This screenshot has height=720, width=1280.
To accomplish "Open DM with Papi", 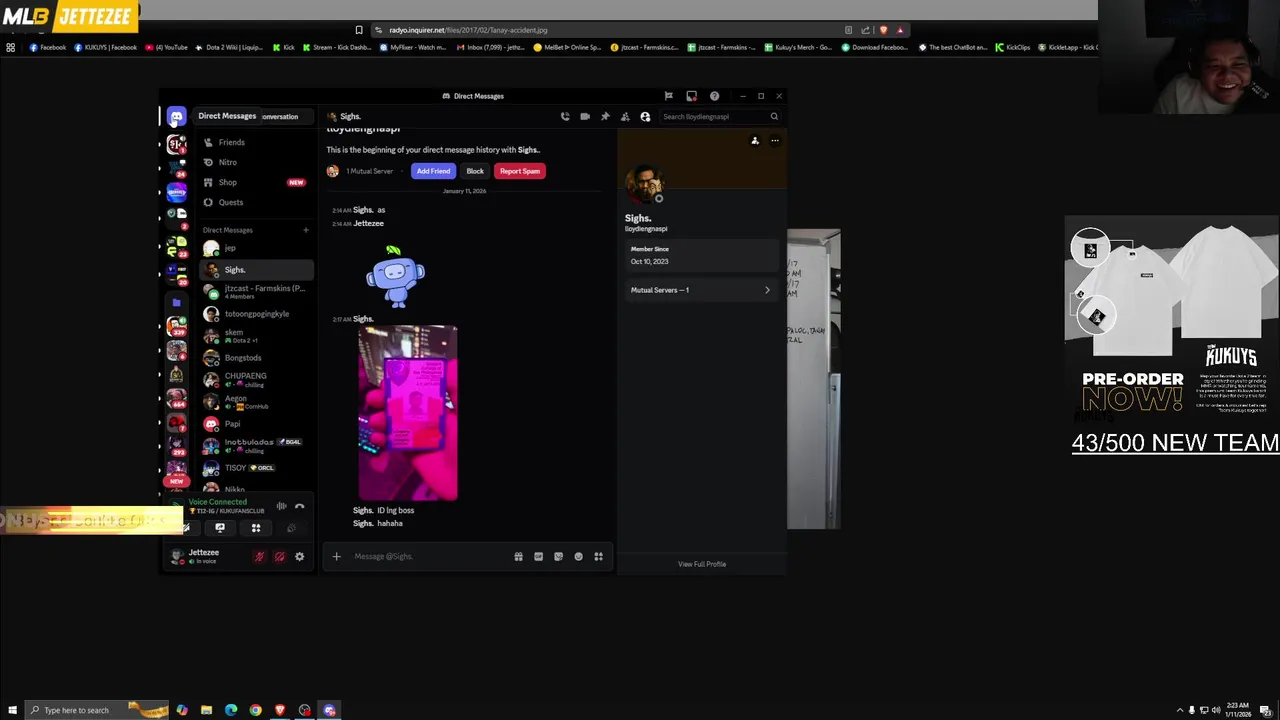I will pos(257,424).
